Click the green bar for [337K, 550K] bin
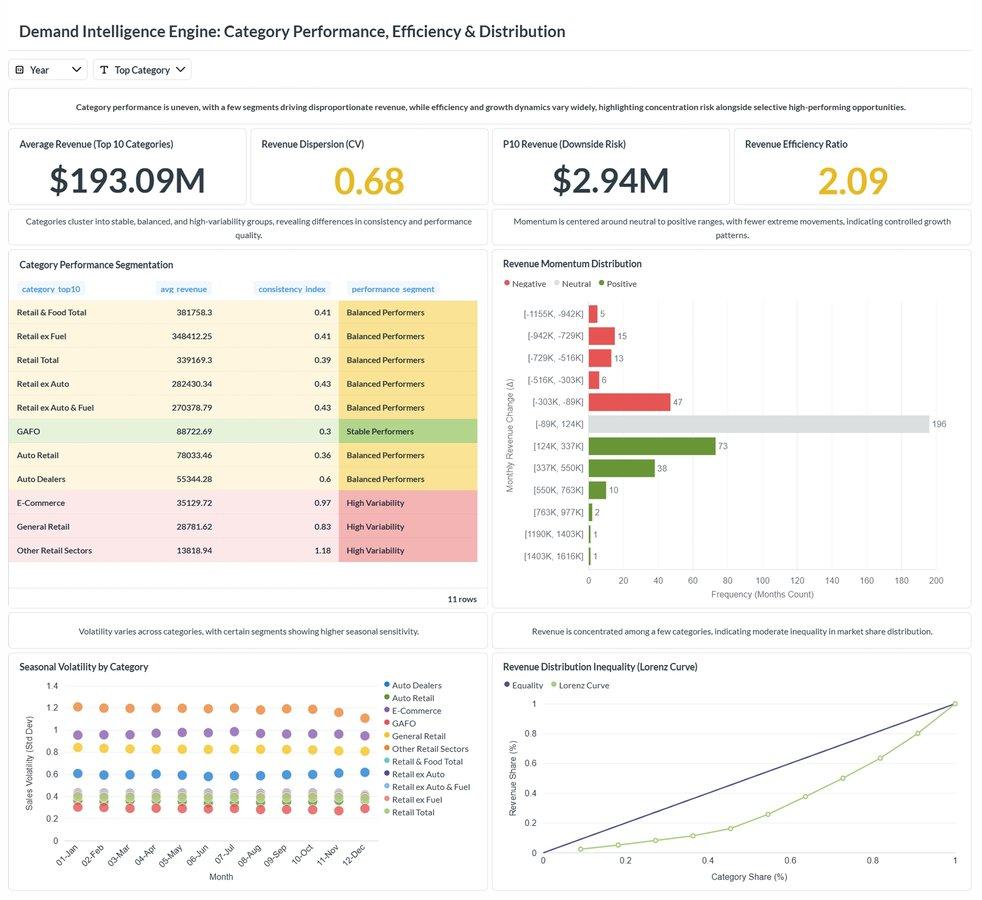 click(x=621, y=468)
